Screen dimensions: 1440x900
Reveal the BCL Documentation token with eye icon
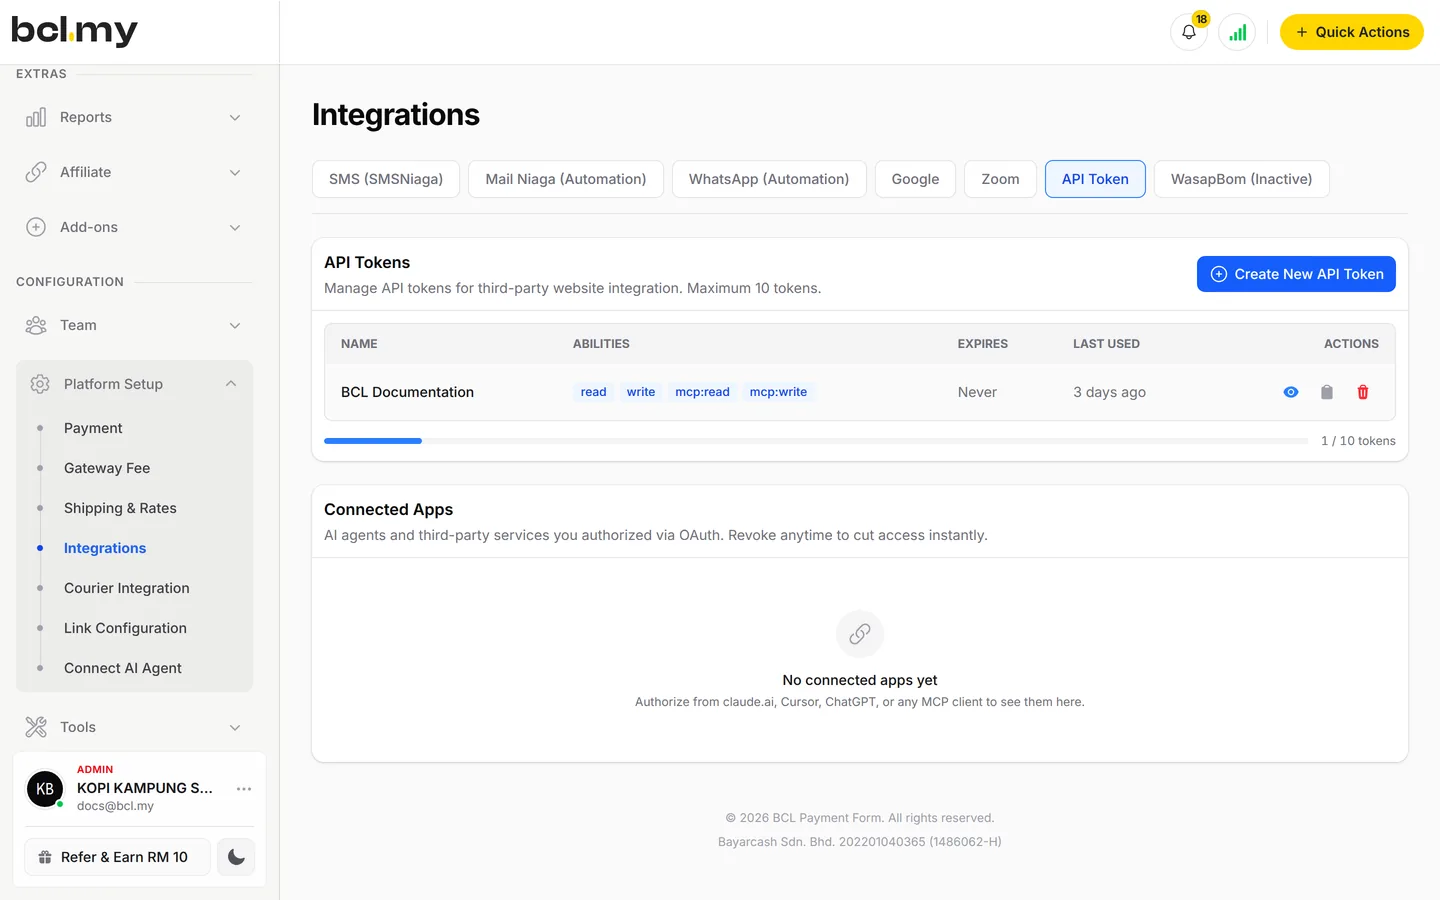(1291, 392)
